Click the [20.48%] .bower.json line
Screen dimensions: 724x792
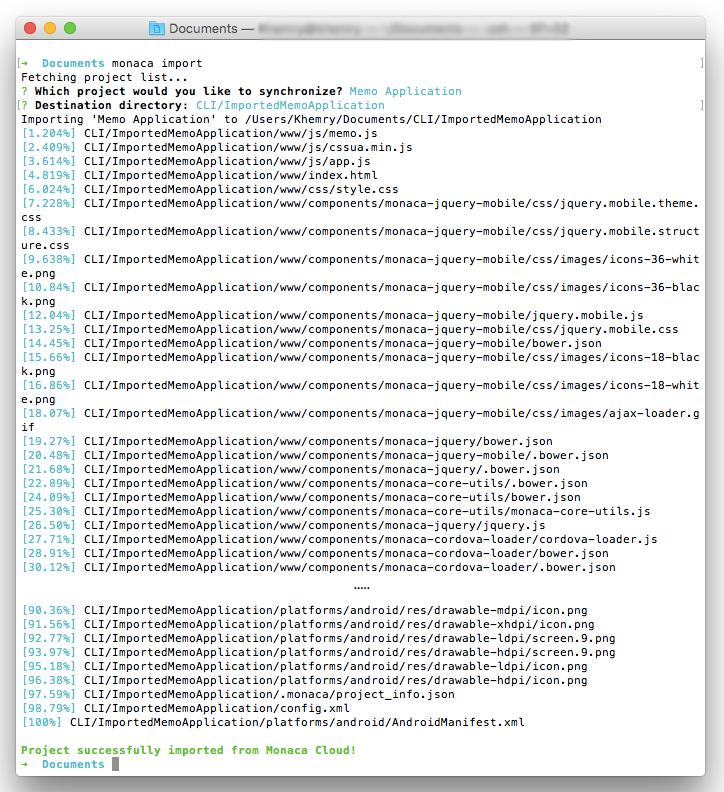315,456
